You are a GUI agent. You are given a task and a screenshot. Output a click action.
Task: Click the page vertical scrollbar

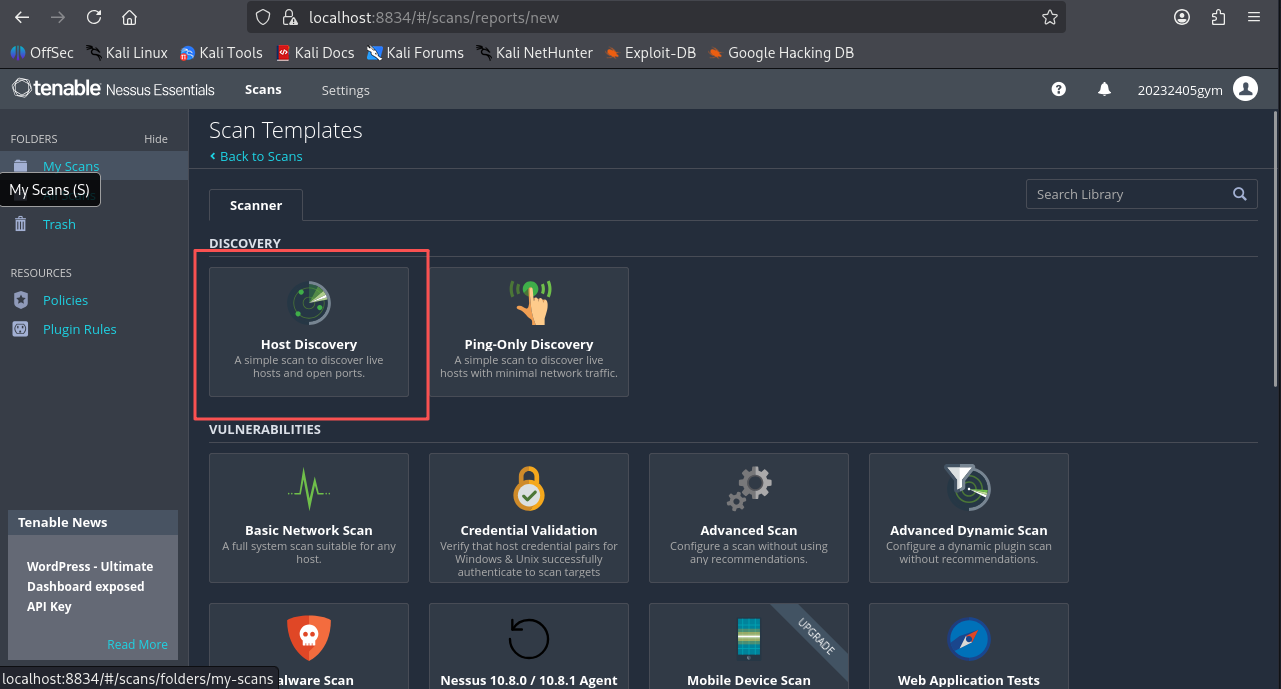[1276, 250]
